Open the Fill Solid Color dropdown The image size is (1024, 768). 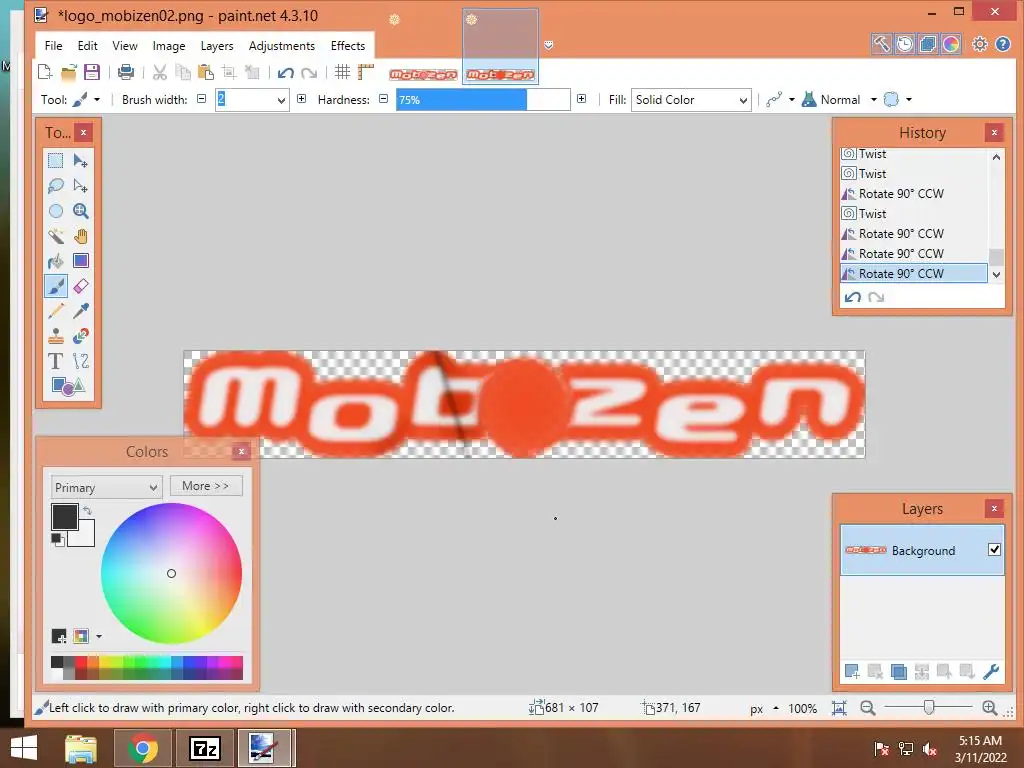tap(691, 100)
